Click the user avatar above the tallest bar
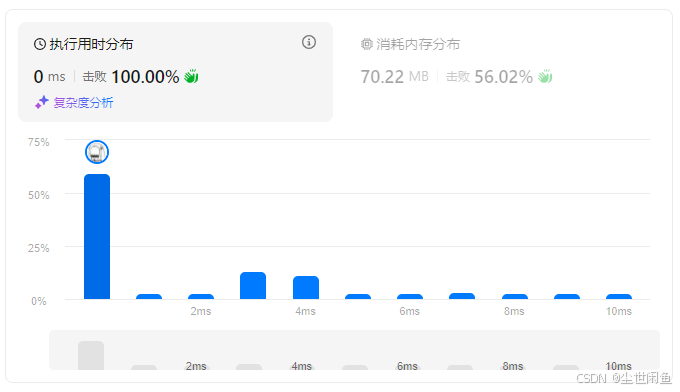680x392 pixels. click(97, 152)
